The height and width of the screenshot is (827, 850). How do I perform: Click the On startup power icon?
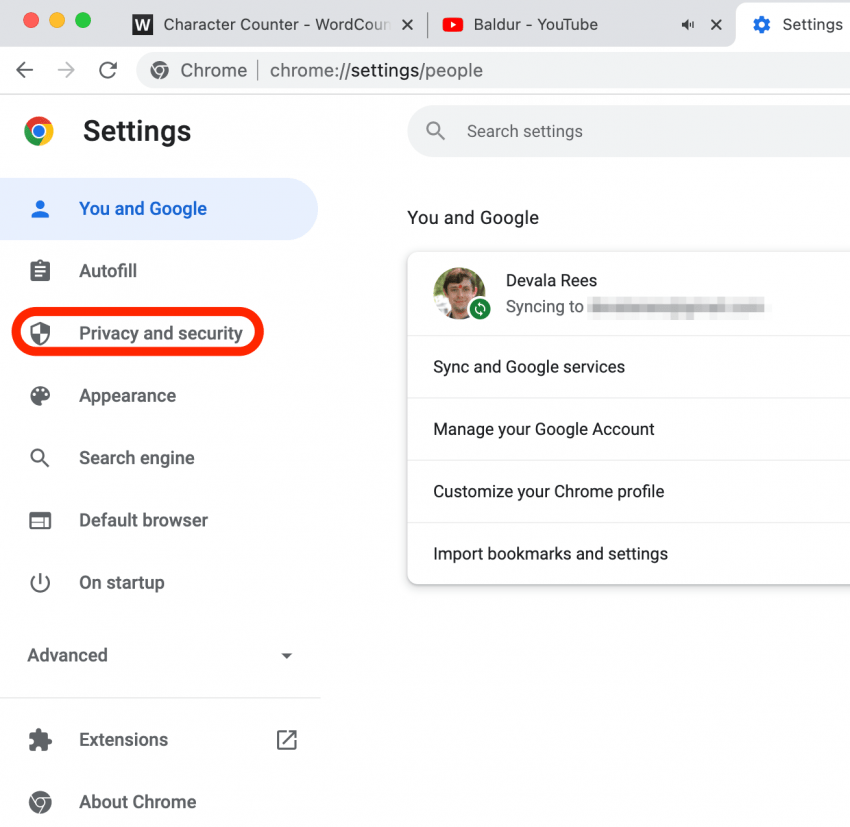[40, 583]
